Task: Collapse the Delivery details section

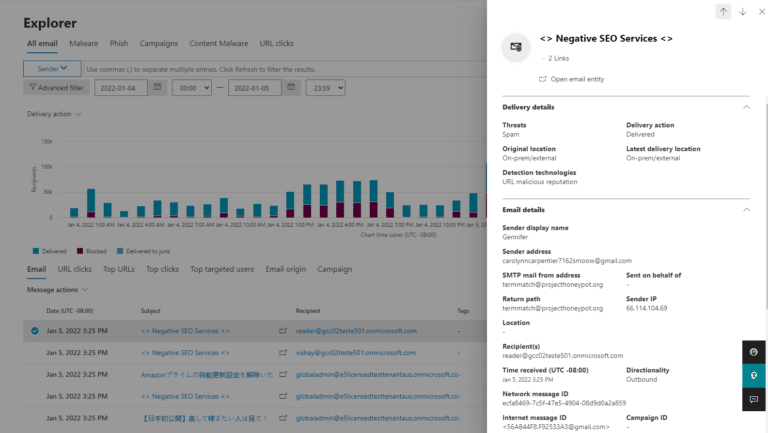Action: 745,106
